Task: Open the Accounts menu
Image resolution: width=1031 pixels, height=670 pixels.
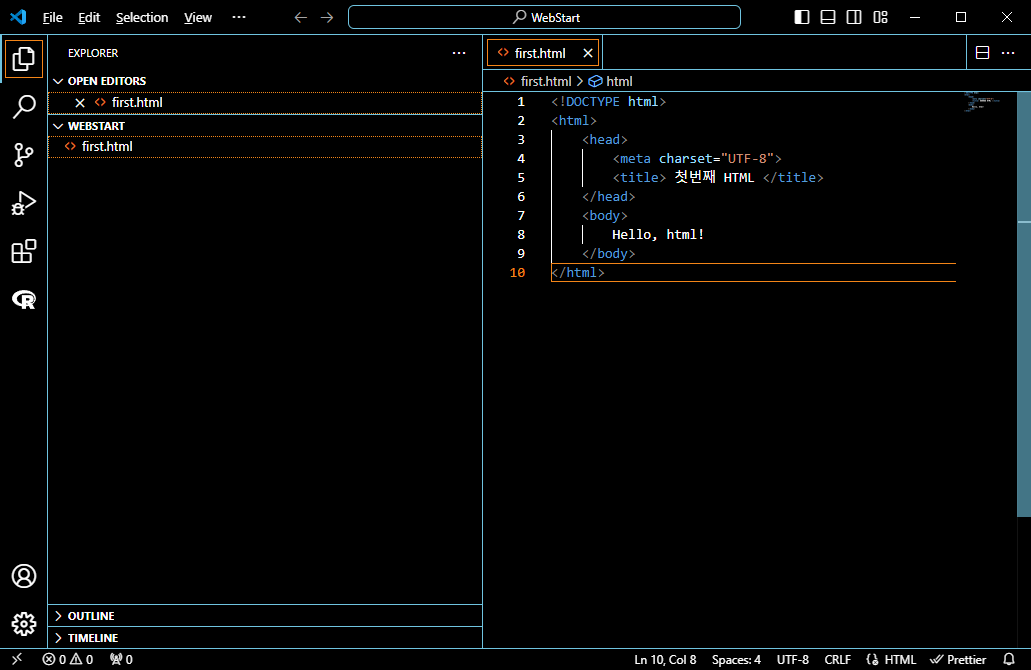Action: [24, 576]
